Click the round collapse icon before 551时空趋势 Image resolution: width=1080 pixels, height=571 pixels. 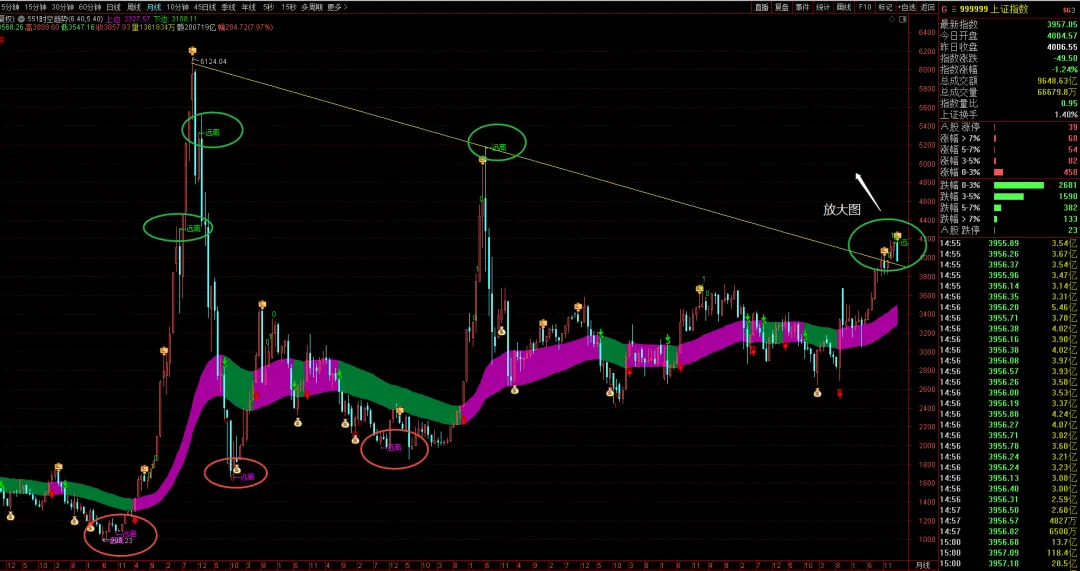(21, 19)
